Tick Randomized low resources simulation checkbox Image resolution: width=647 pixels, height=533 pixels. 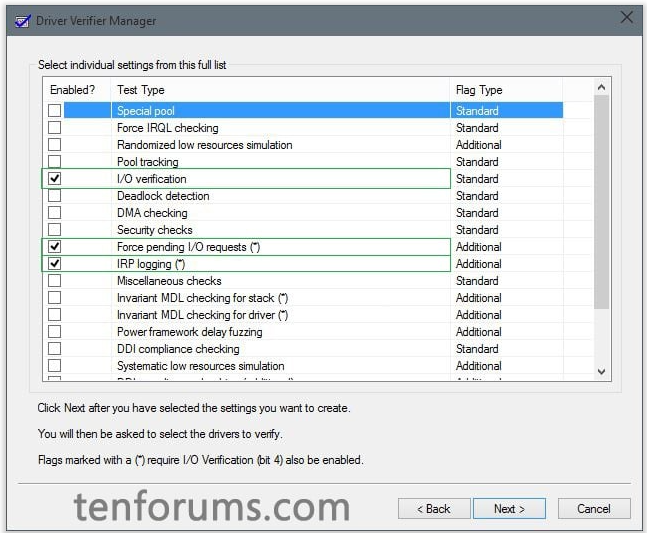coord(54,144)
